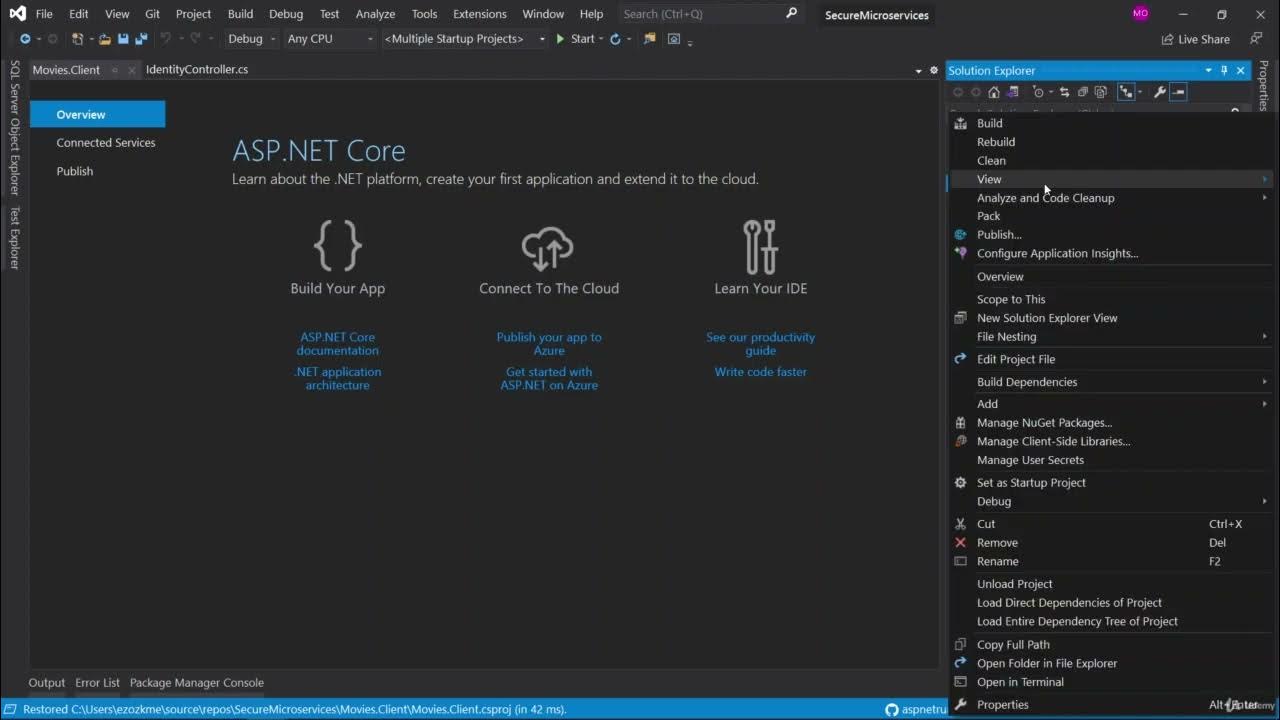Screen dimensions: 1280x720
Task: Click the feedback icon below title bar
Action: click(1256, 39)
